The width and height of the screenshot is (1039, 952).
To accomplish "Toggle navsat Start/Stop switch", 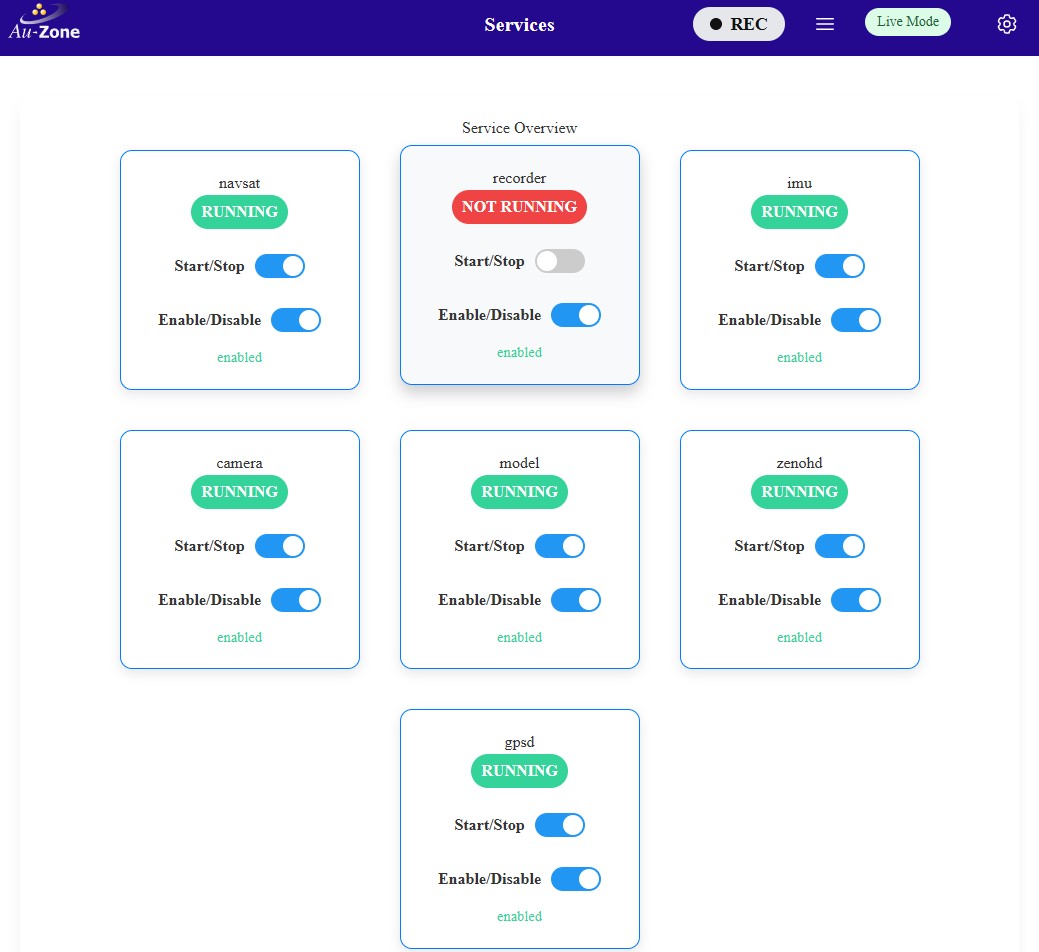I will [280, 266].
